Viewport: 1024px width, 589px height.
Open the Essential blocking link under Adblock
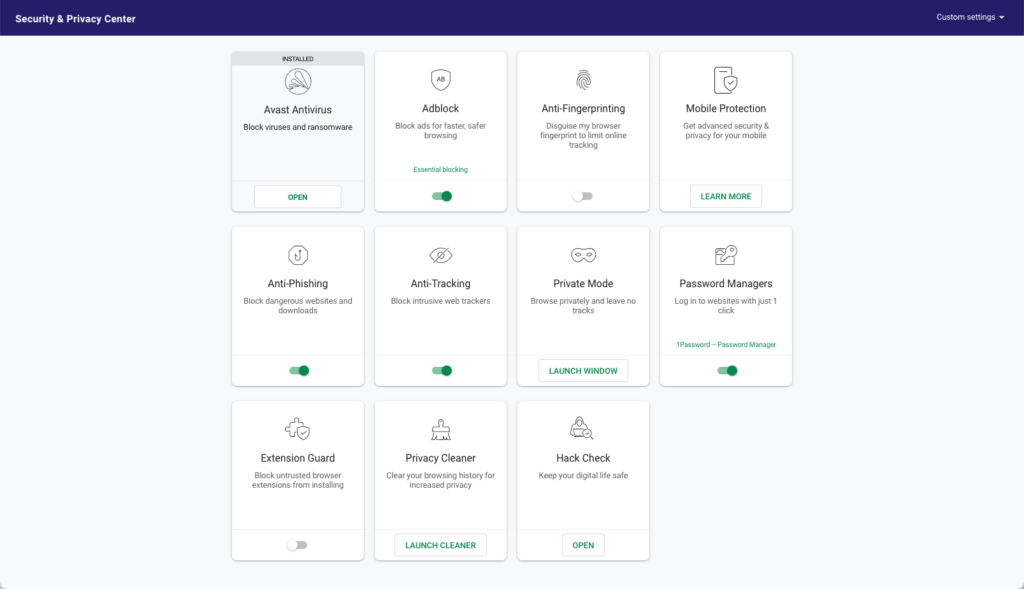pyautogui.click(x=440, y=169)
